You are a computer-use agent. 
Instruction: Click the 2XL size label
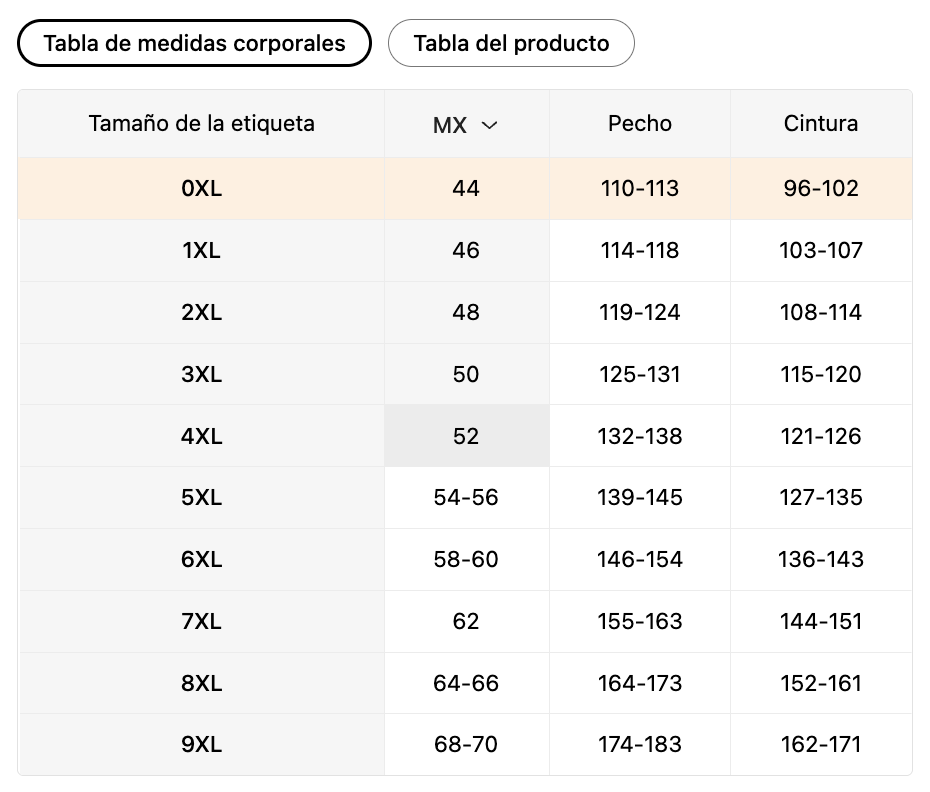[202, 312]
